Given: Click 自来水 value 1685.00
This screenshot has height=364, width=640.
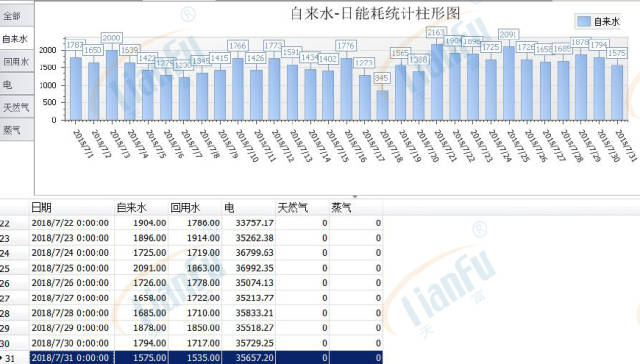Looking at the screenshot, I should pyautogui.click(x=142, y=313).
